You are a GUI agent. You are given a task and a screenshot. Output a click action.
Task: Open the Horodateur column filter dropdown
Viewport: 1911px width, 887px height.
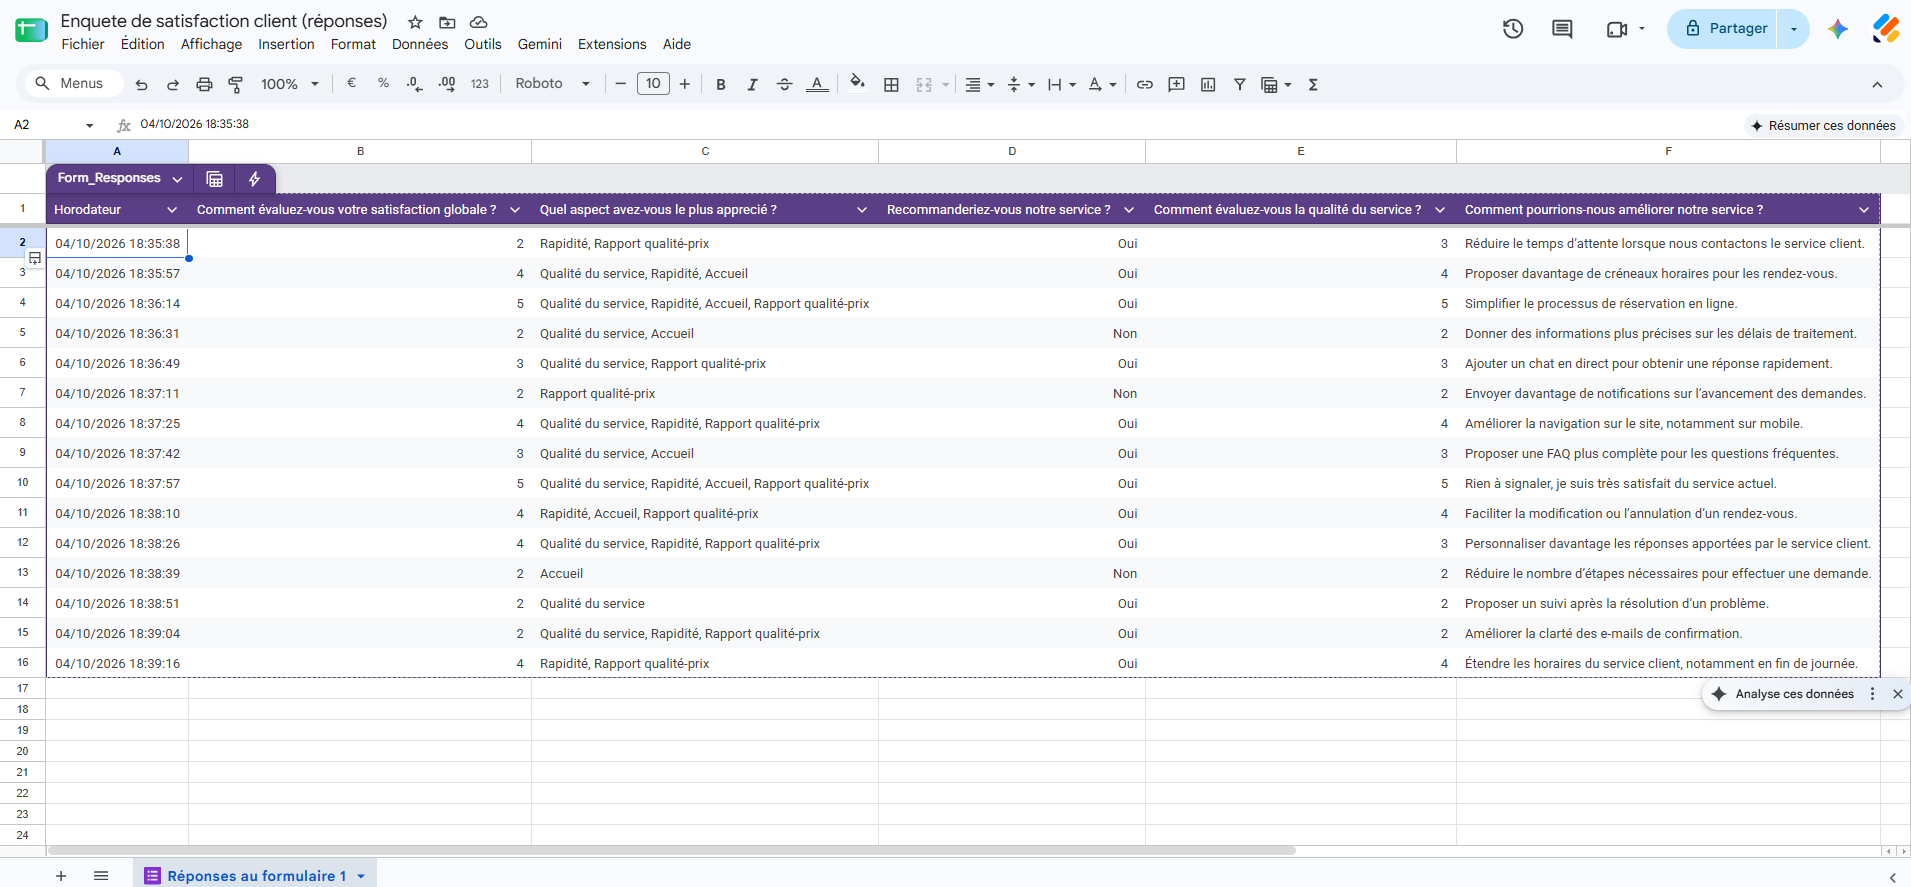pyautogui.click(x=172, y=210)
